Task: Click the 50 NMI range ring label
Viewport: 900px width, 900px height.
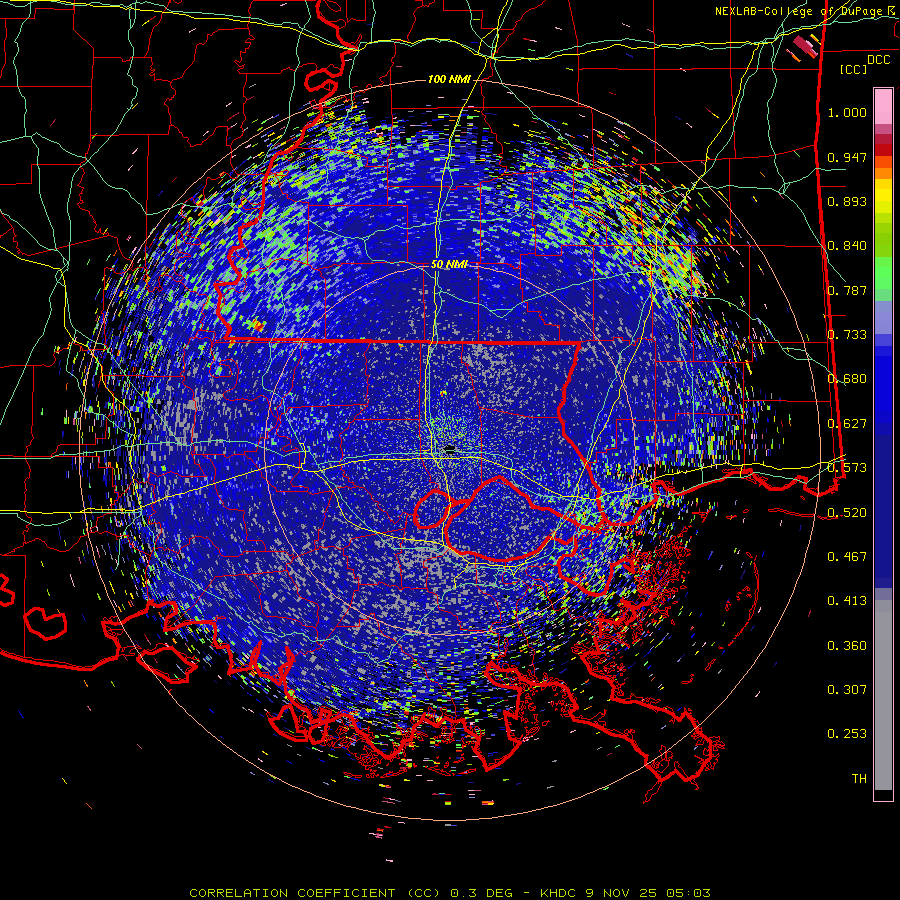Action: (x=449, y=265)
